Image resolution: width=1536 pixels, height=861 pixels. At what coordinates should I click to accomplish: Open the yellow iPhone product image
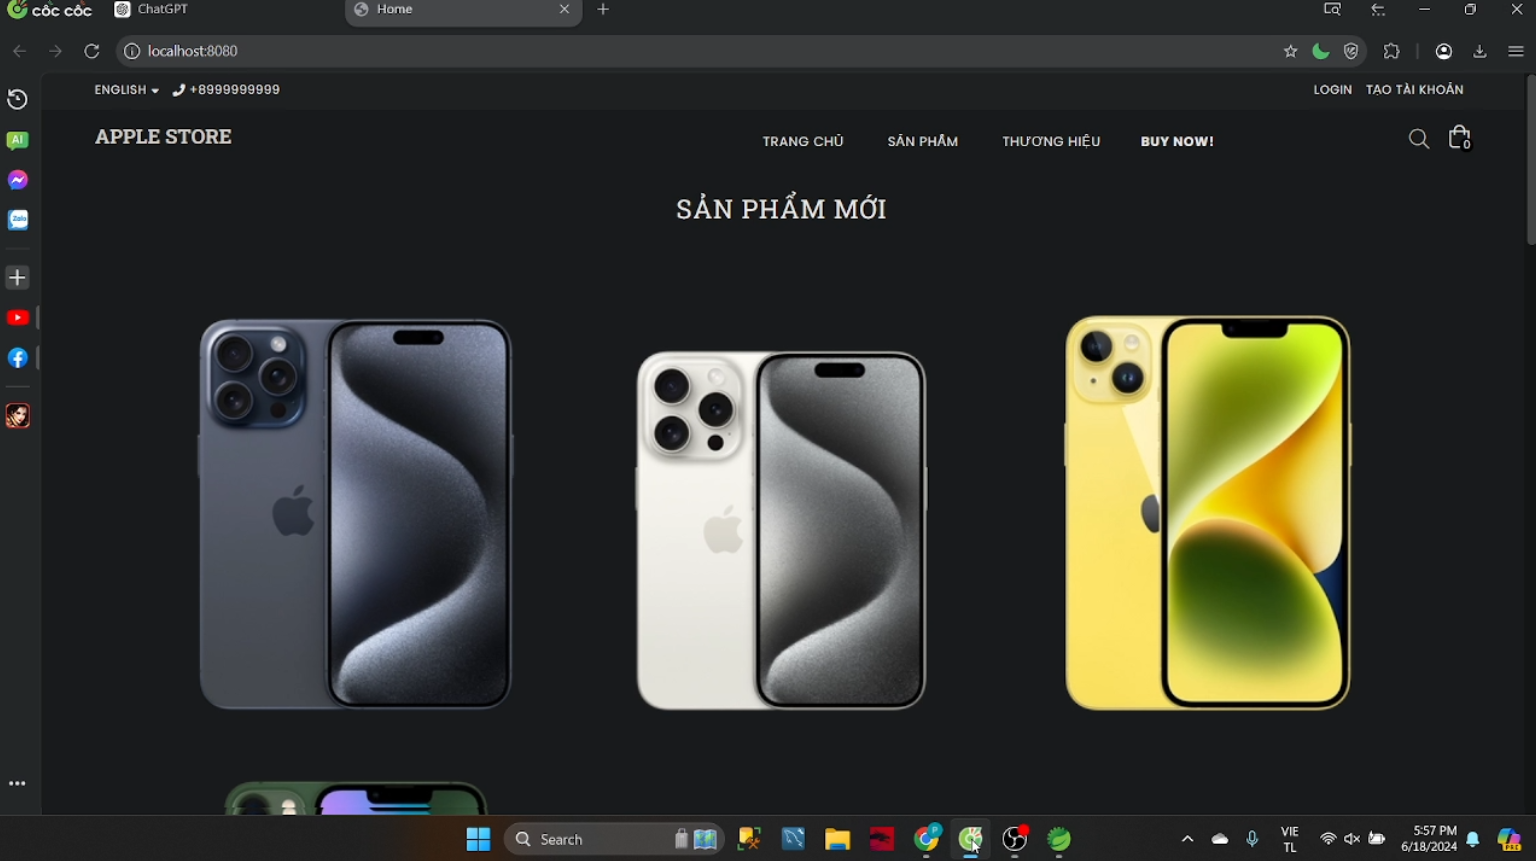[1208, 513]
